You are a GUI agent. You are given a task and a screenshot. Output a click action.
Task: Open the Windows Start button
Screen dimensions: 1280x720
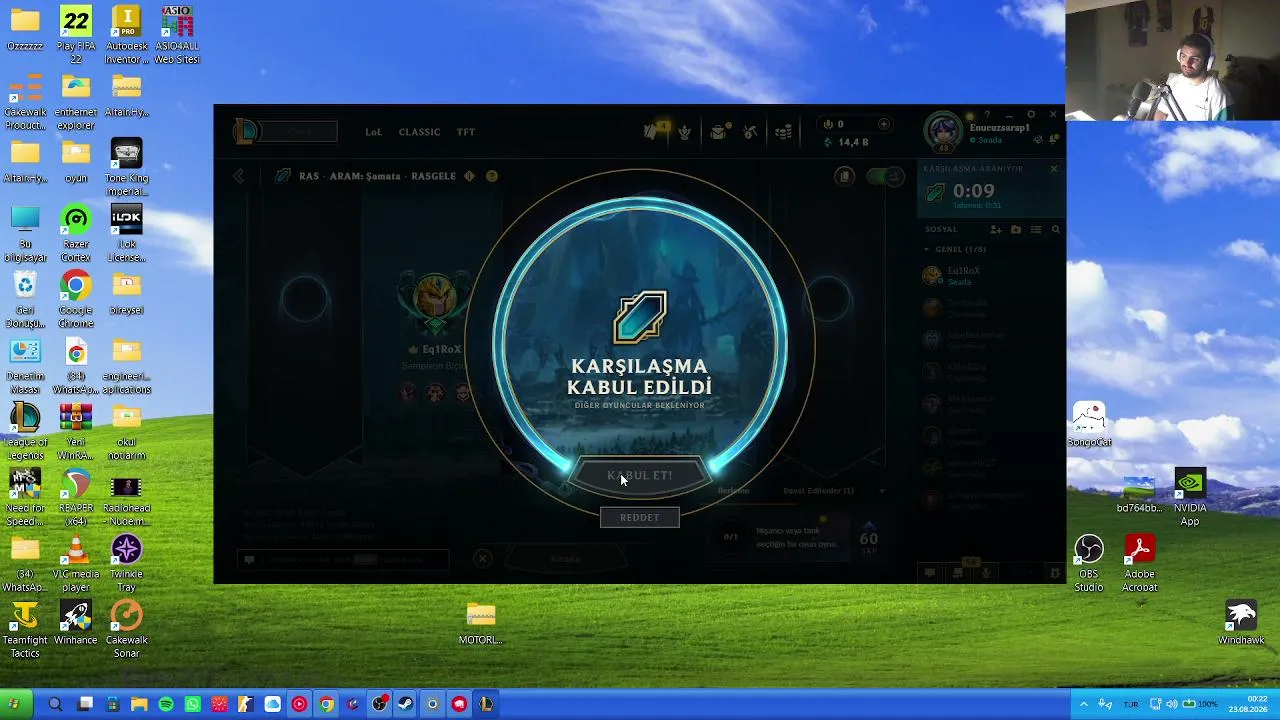click(14, 704)
